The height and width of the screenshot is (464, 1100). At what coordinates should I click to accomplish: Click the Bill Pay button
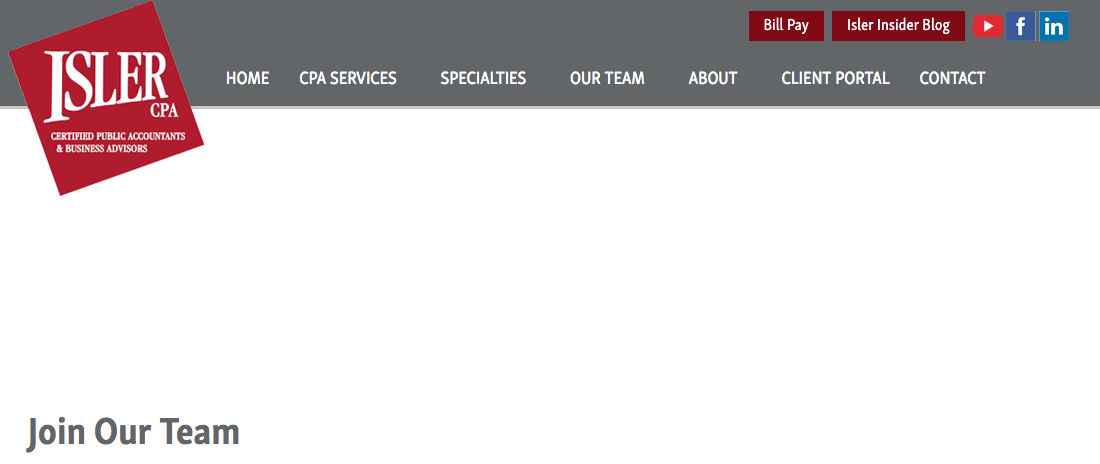tap(786, 26)
